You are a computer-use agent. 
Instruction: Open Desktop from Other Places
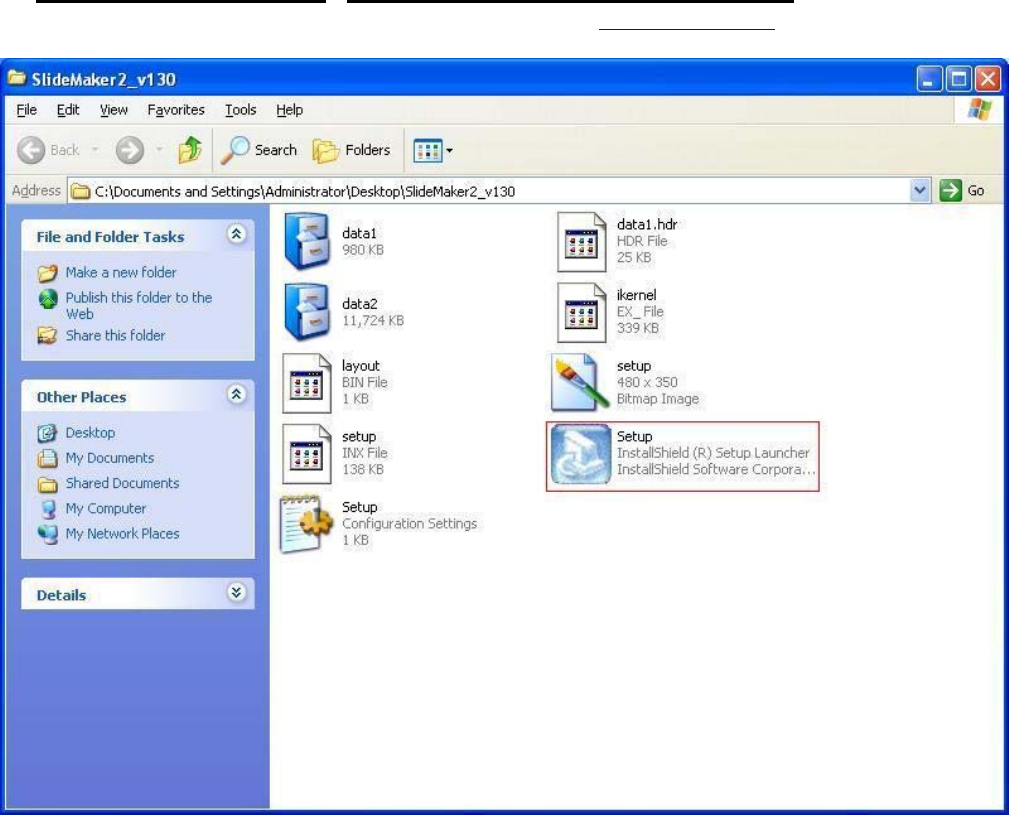tap(90, 433)
